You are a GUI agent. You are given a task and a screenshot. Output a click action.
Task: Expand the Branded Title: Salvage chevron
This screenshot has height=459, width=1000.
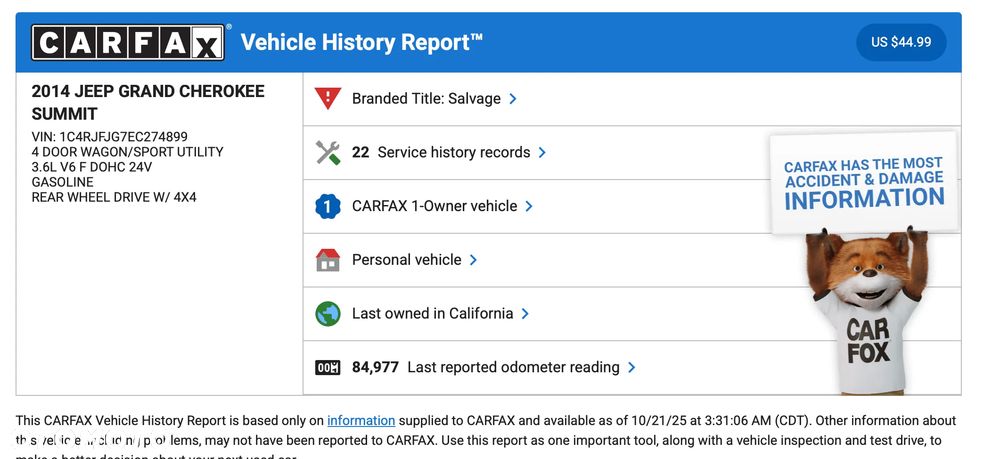(513, 99)
